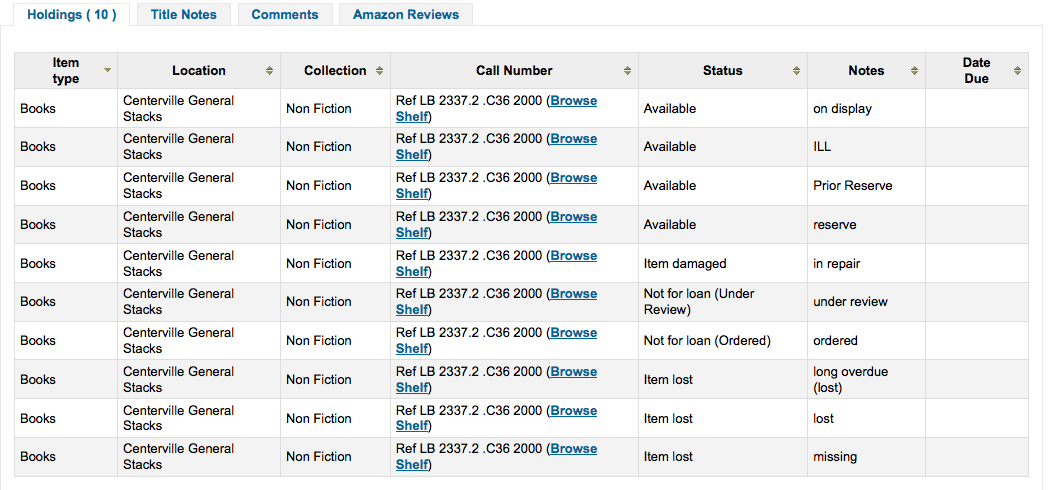Open the Comments tab
1056x490 pixels.
[x=285, y=15]
